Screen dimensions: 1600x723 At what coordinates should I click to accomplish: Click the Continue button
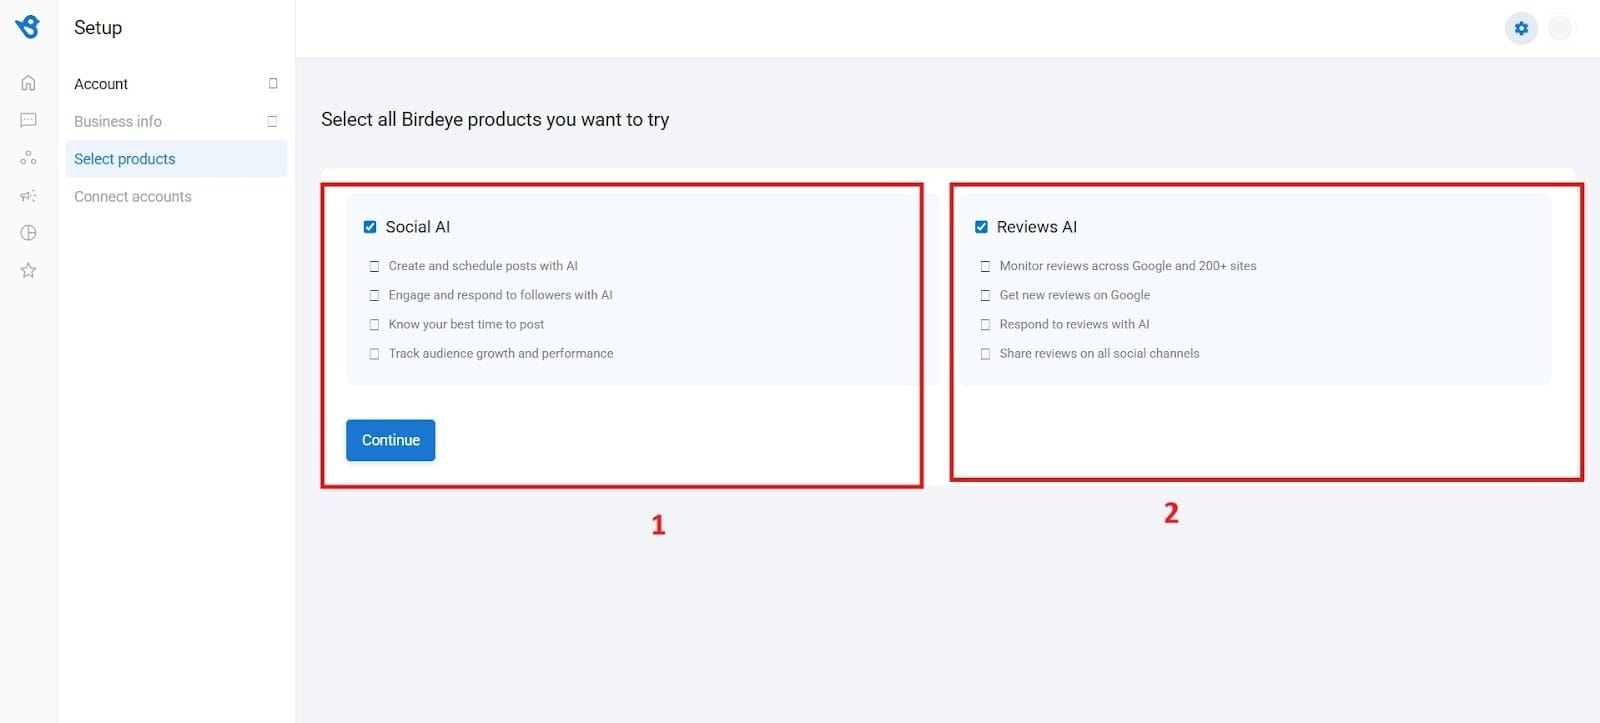[x=389, y=440]
